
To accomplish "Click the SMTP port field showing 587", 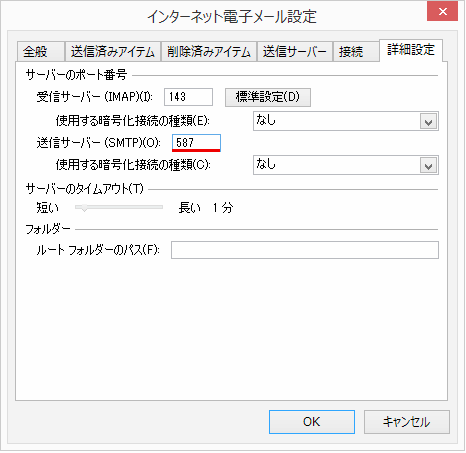I will point(196,143).
